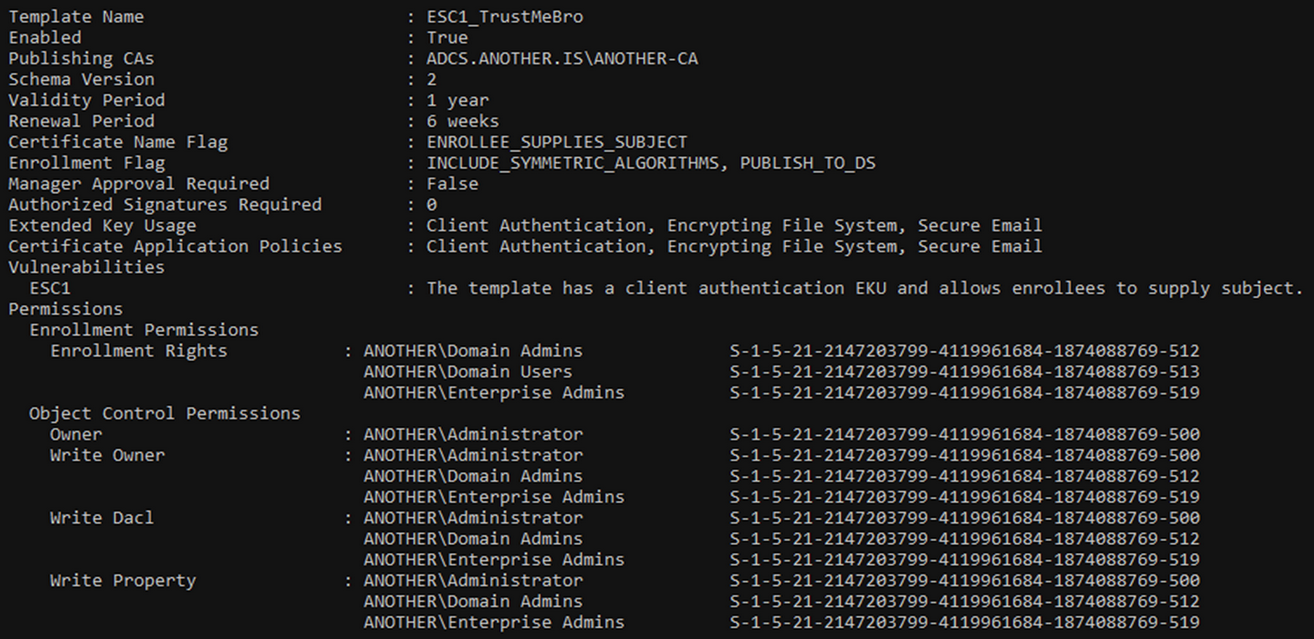Click the Manager Approval Required 'False' value

tap(452, 184)
